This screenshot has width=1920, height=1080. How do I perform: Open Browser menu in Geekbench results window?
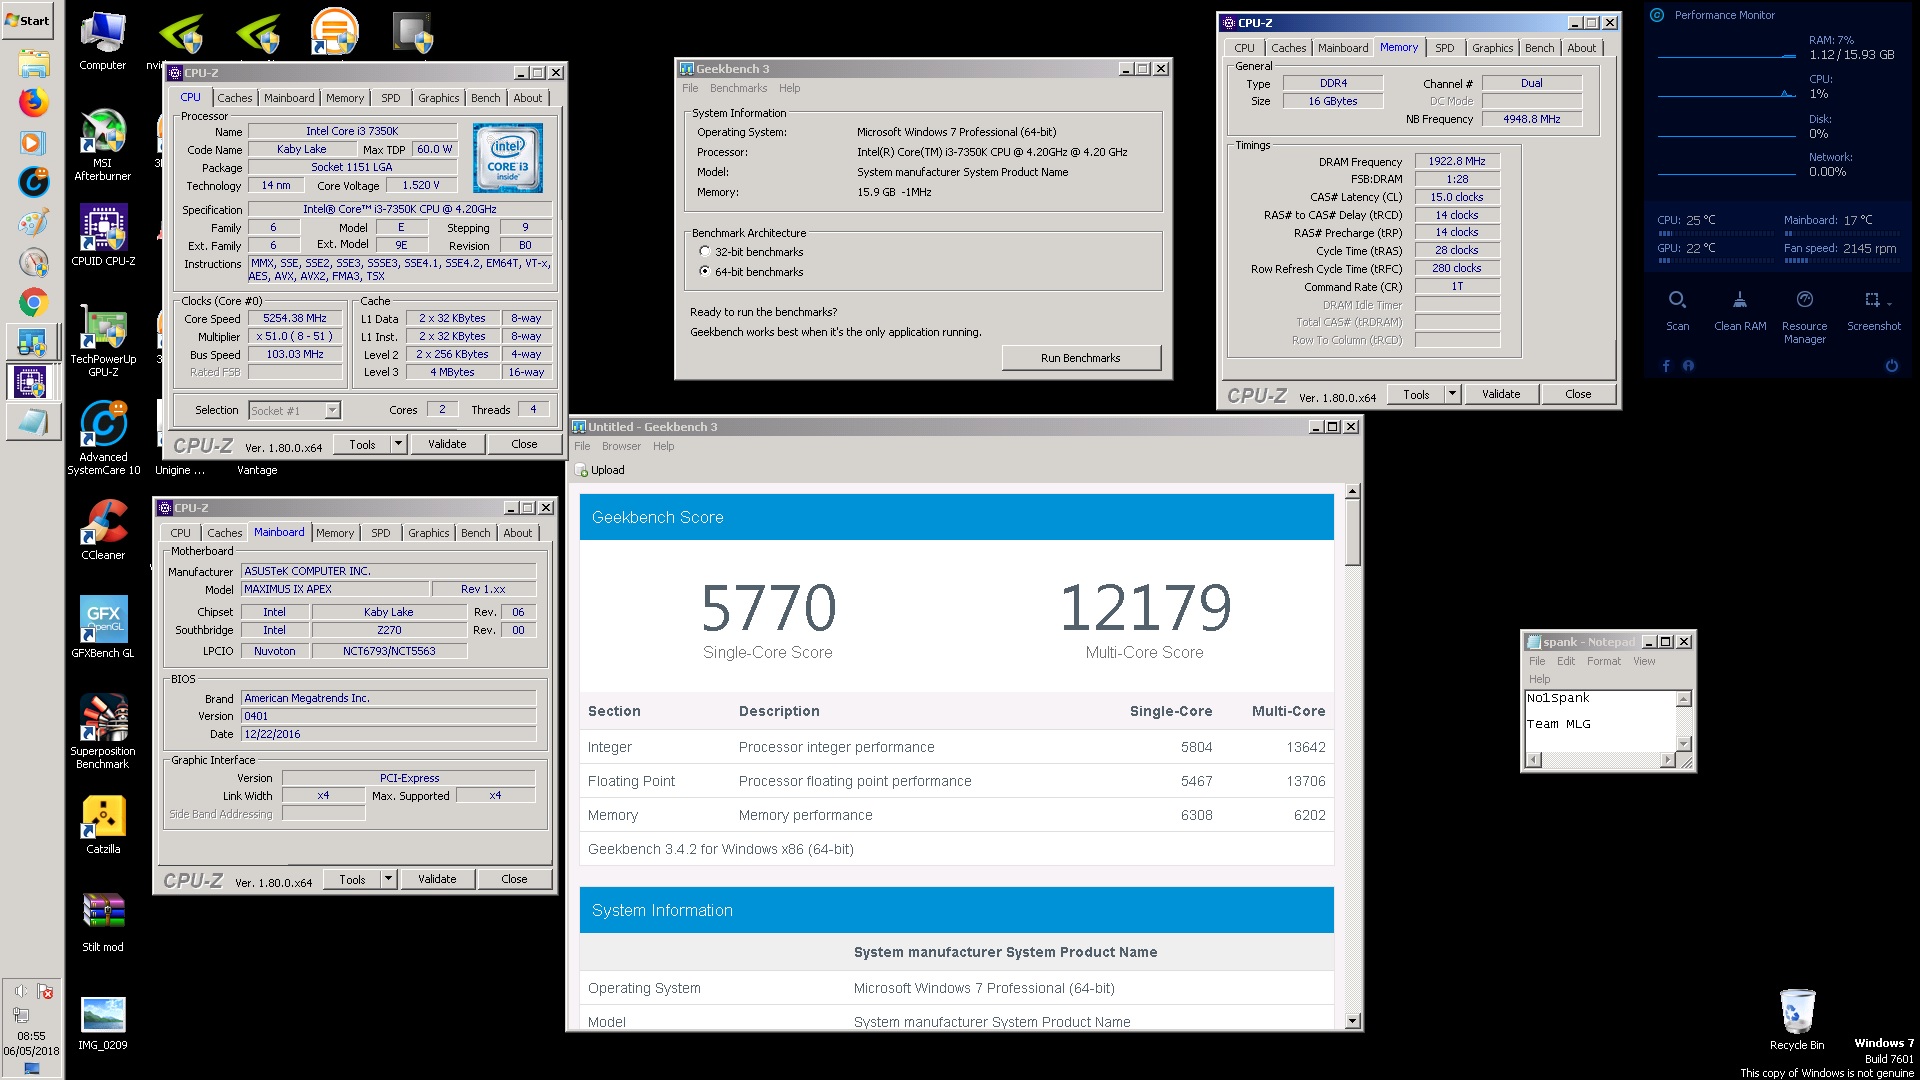pyautogui.click(x=621, y=446)
